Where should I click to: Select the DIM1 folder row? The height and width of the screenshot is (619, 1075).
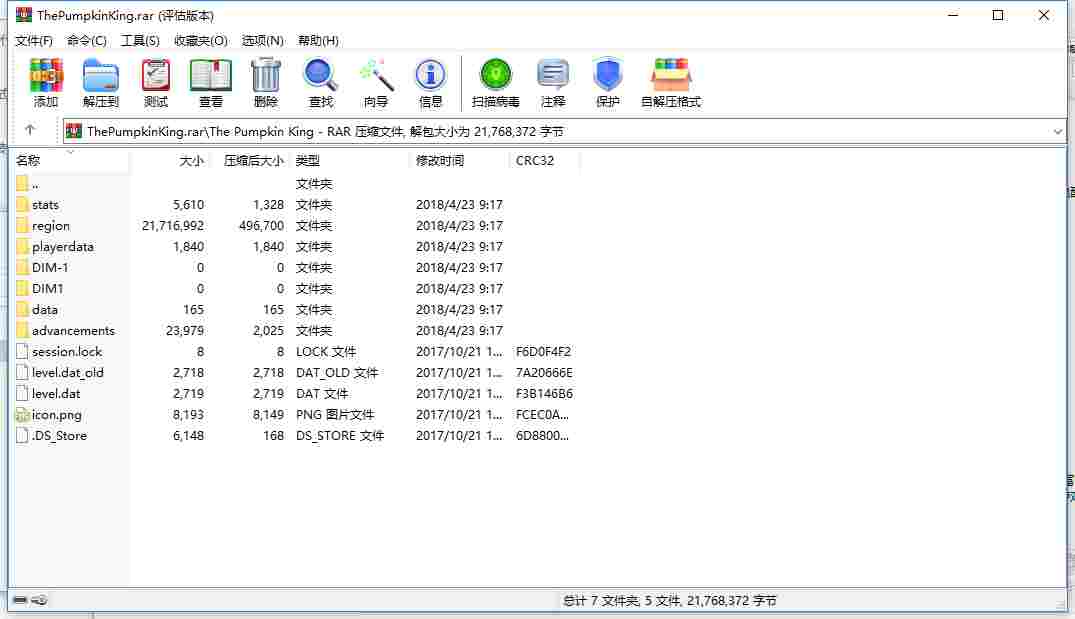tap(295, 289)
